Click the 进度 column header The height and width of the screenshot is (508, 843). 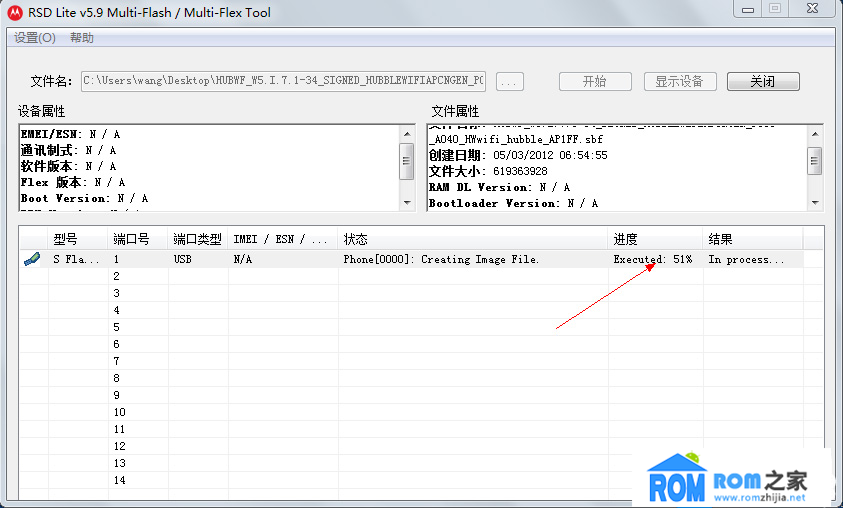(655, 239)
